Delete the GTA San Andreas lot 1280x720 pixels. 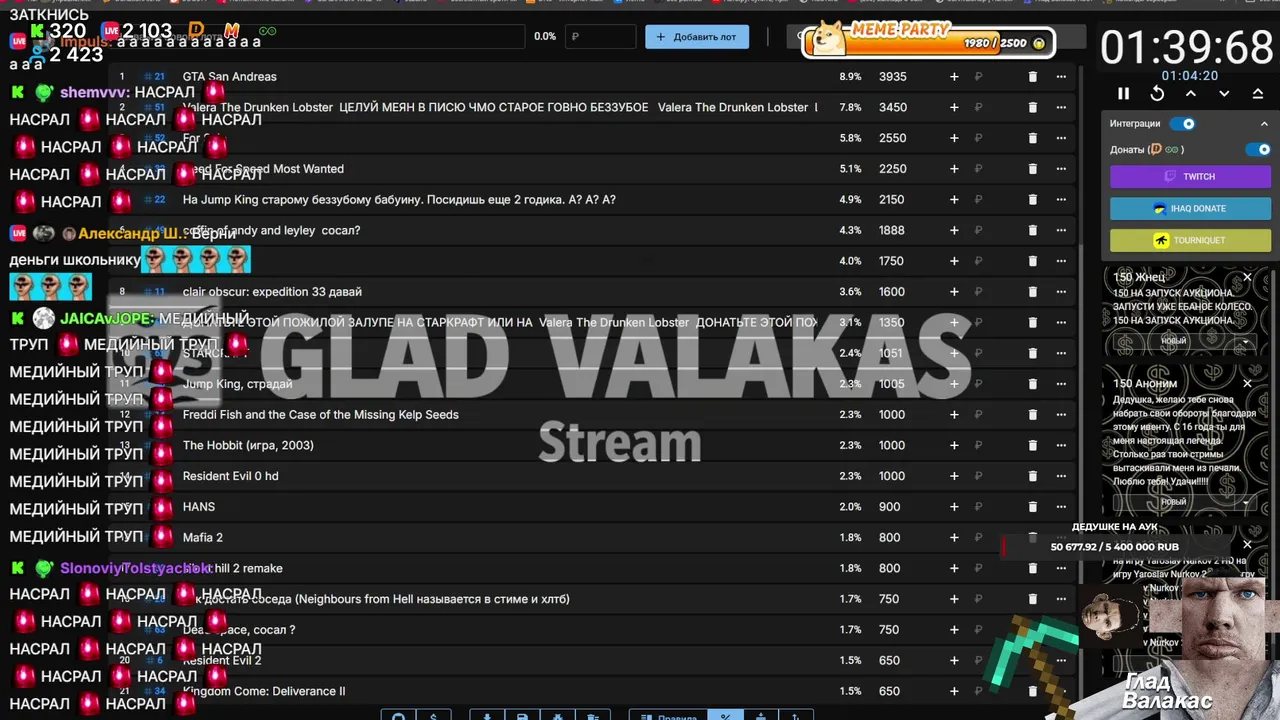tap(1033, 77)
